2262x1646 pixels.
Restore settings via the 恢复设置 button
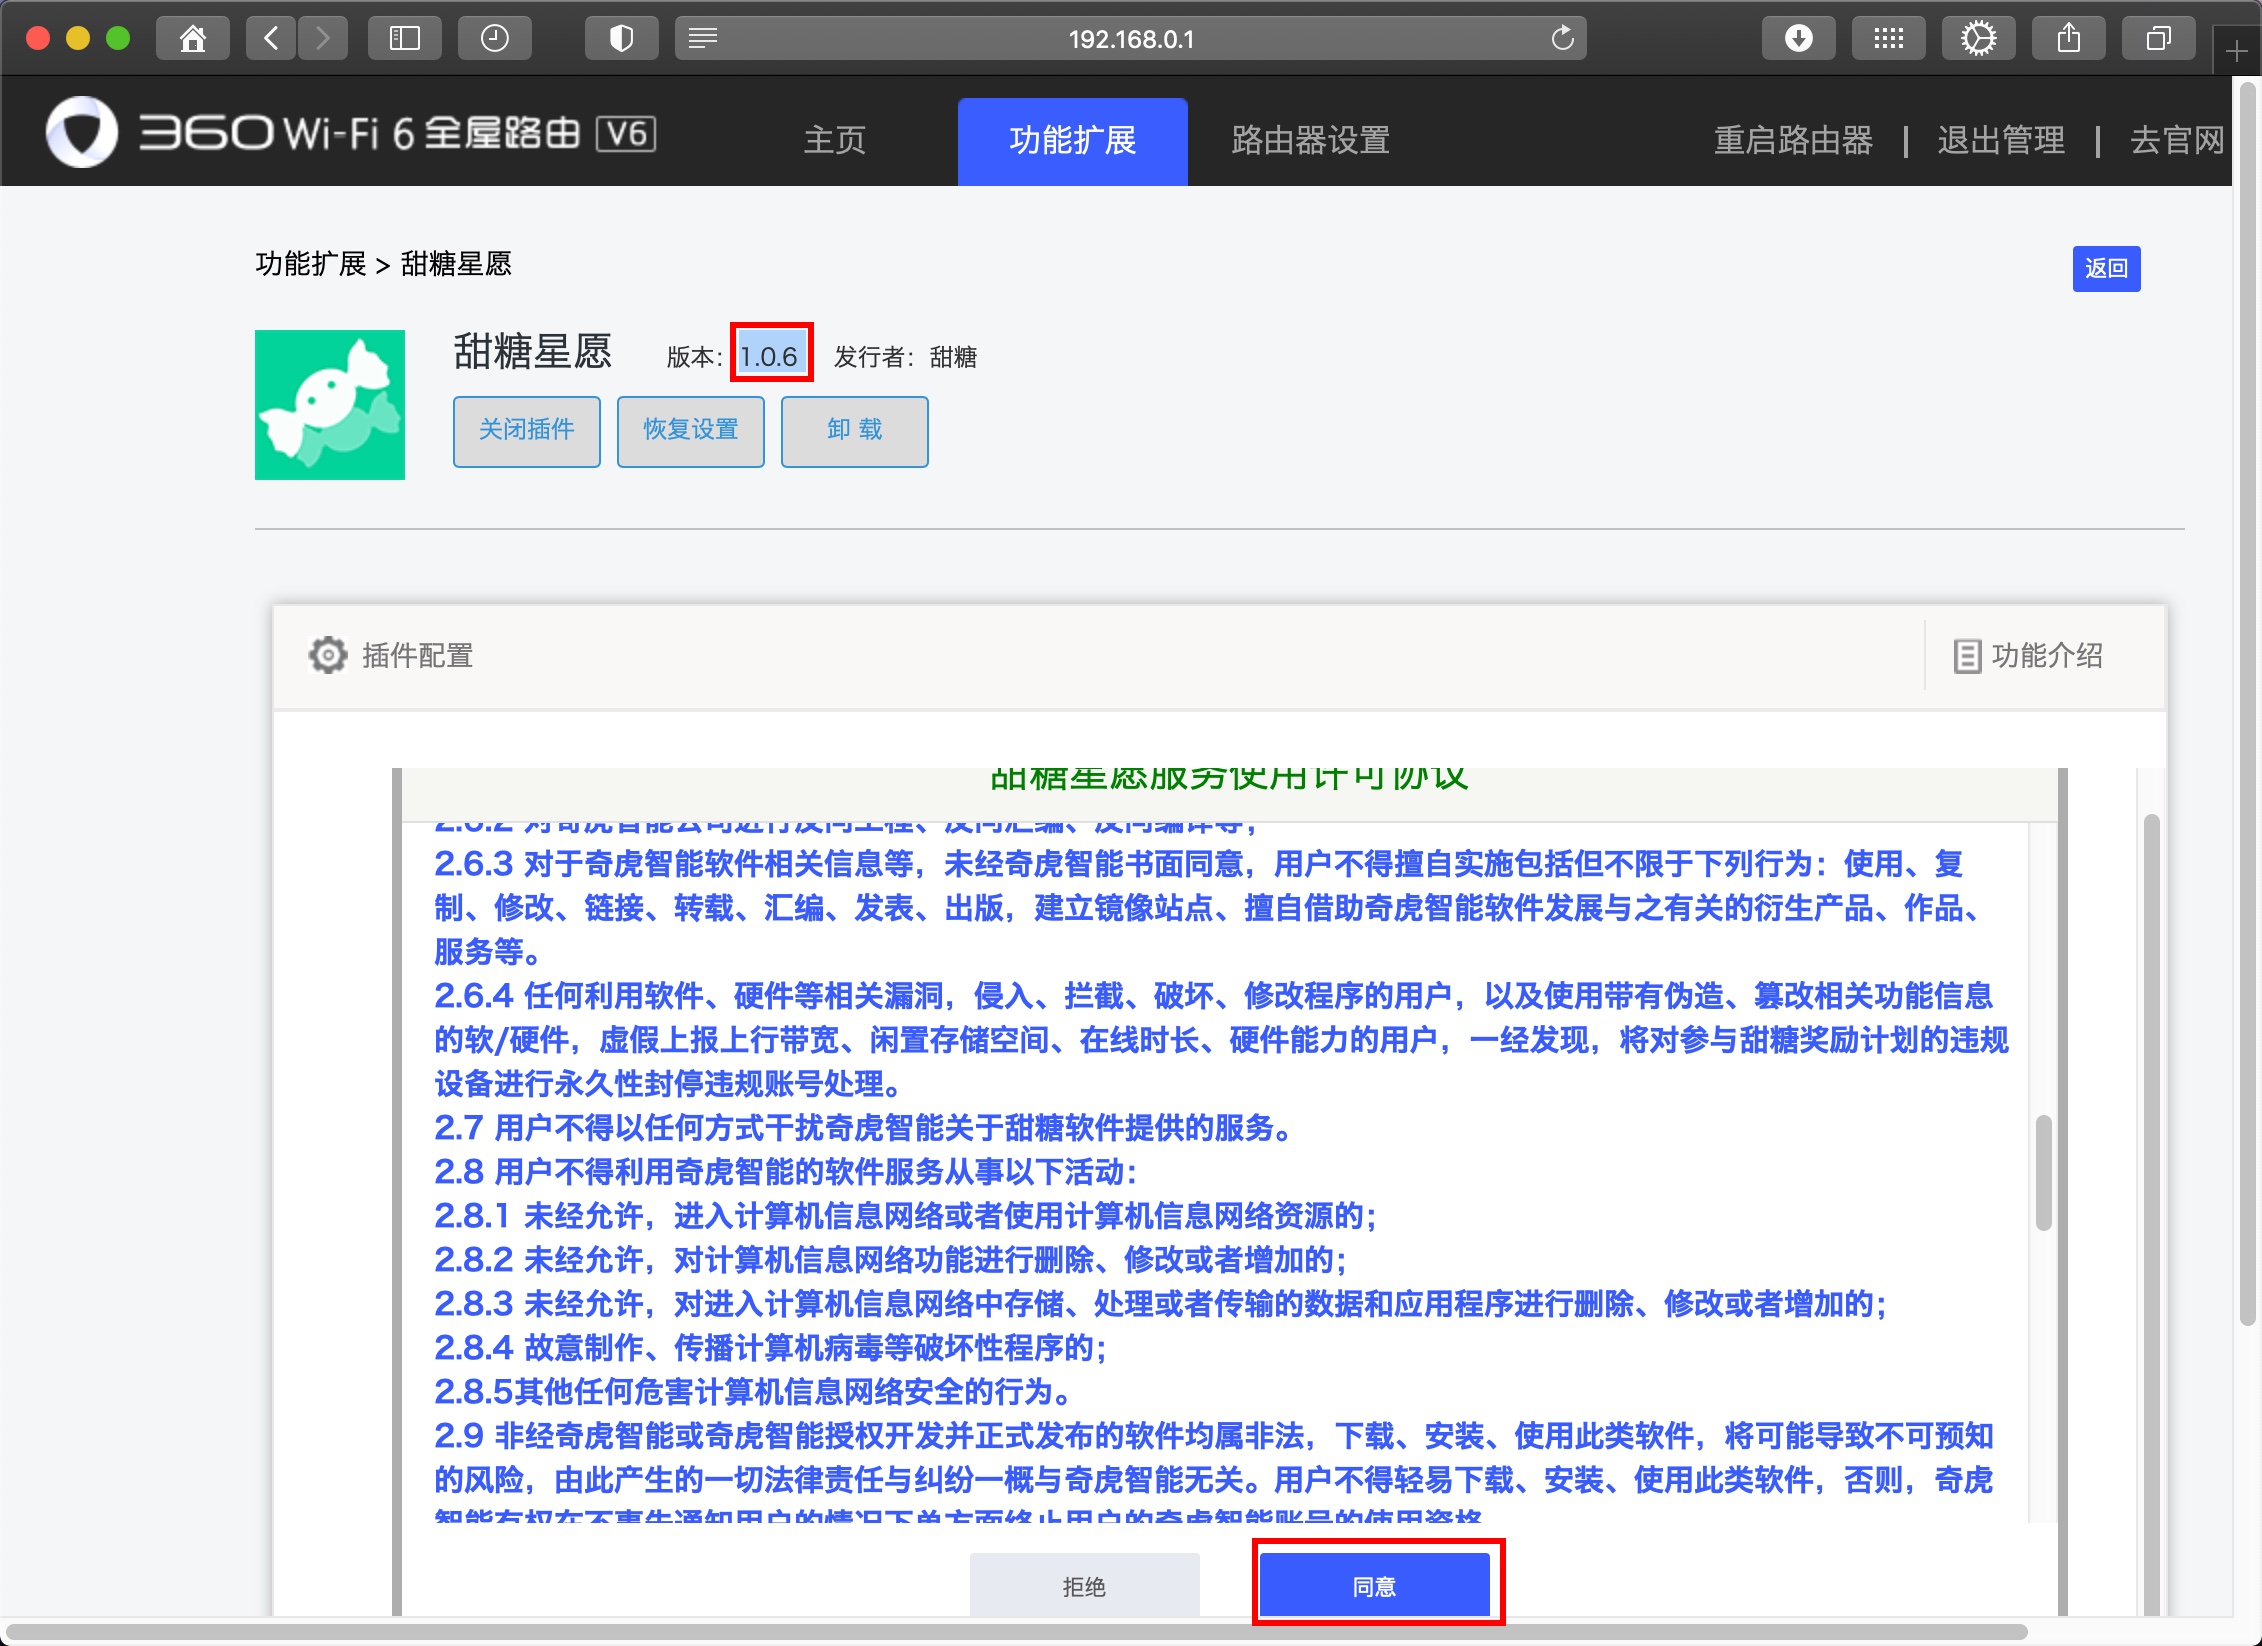[690, 431]
